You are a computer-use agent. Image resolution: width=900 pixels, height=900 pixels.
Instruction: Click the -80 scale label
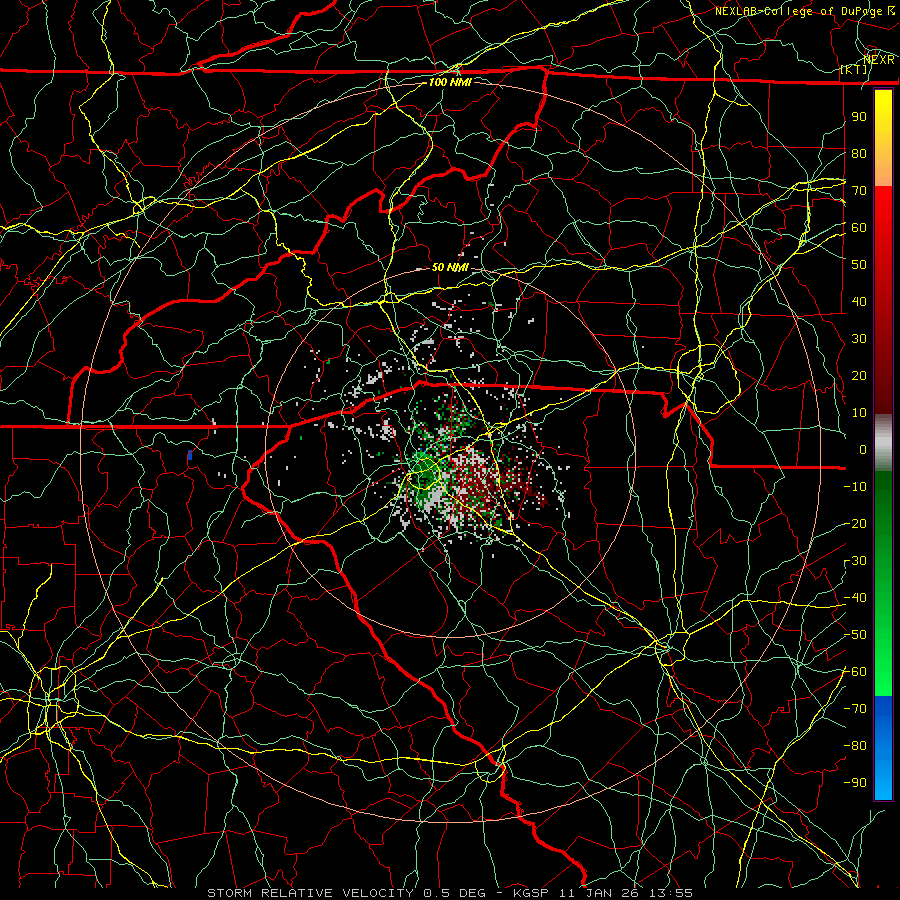[855, 746]
